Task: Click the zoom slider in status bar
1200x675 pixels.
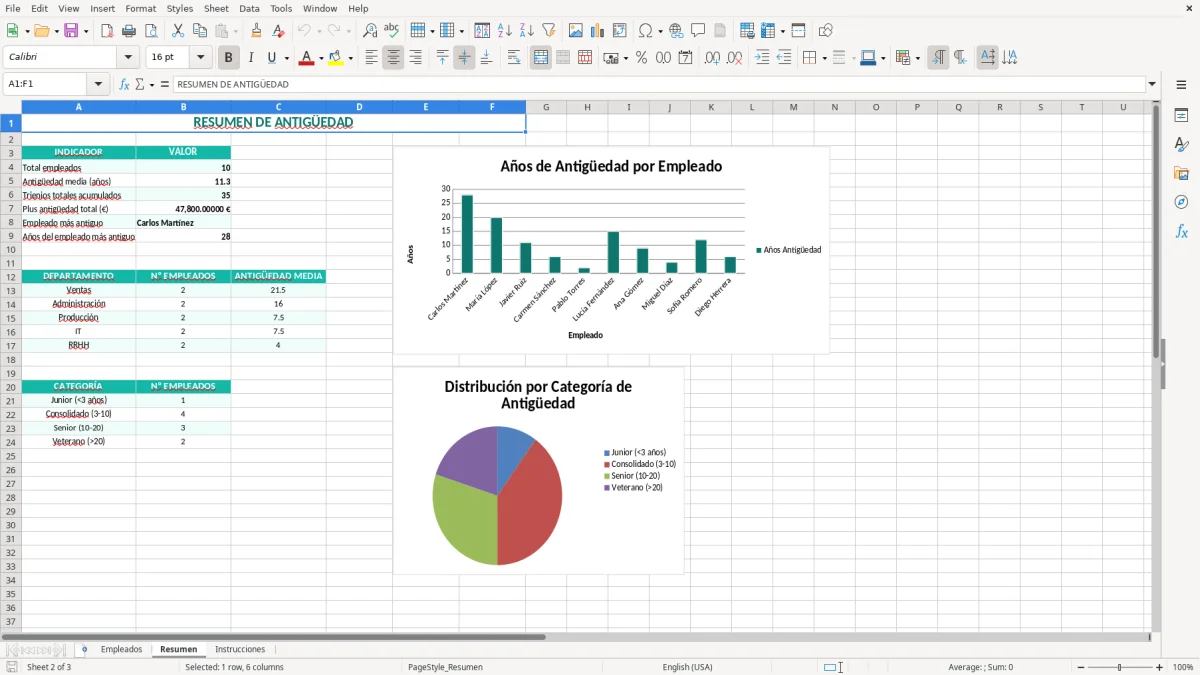Action: [x=1119, y=667]
